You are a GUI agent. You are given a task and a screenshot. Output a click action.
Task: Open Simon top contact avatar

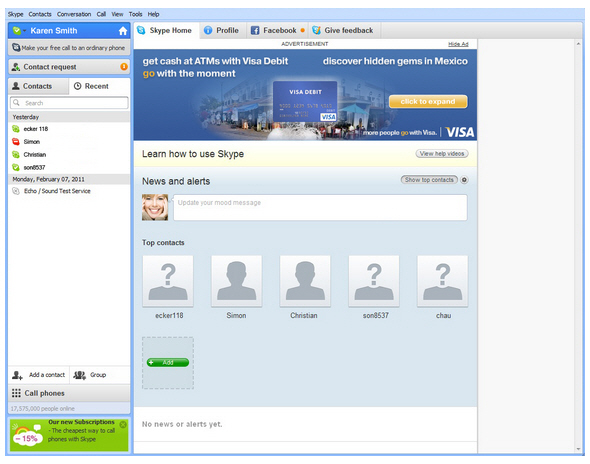pos(237,281)
